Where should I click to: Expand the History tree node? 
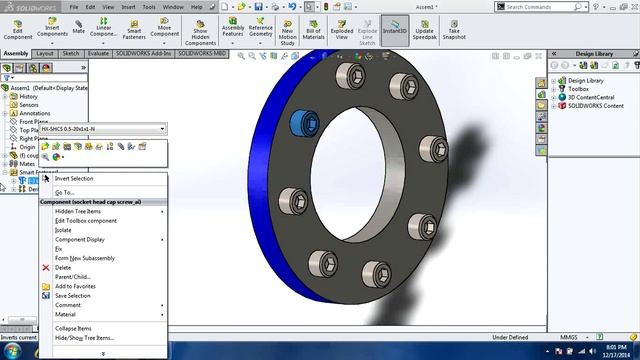5,97
